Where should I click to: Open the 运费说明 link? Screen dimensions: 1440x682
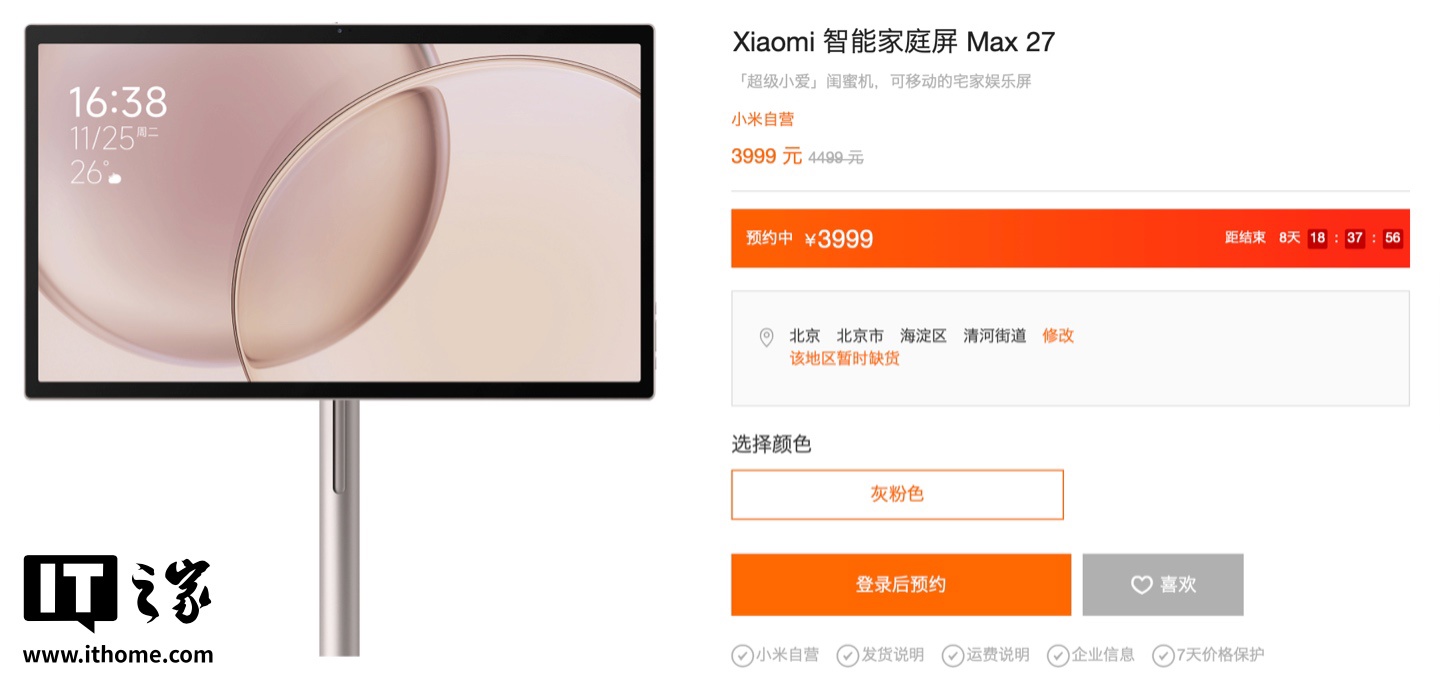pos(998,655)
